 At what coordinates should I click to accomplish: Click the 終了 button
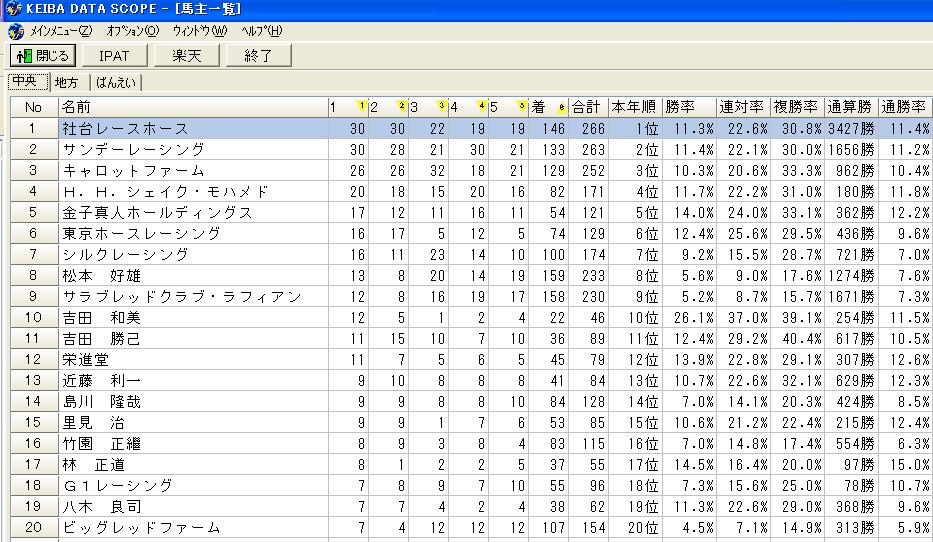coord(259,56)
